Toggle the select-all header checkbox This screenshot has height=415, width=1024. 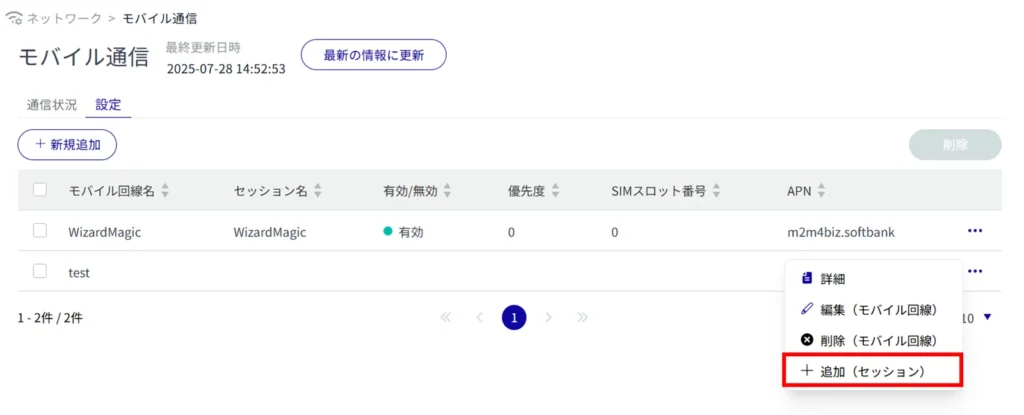point(41,190)
